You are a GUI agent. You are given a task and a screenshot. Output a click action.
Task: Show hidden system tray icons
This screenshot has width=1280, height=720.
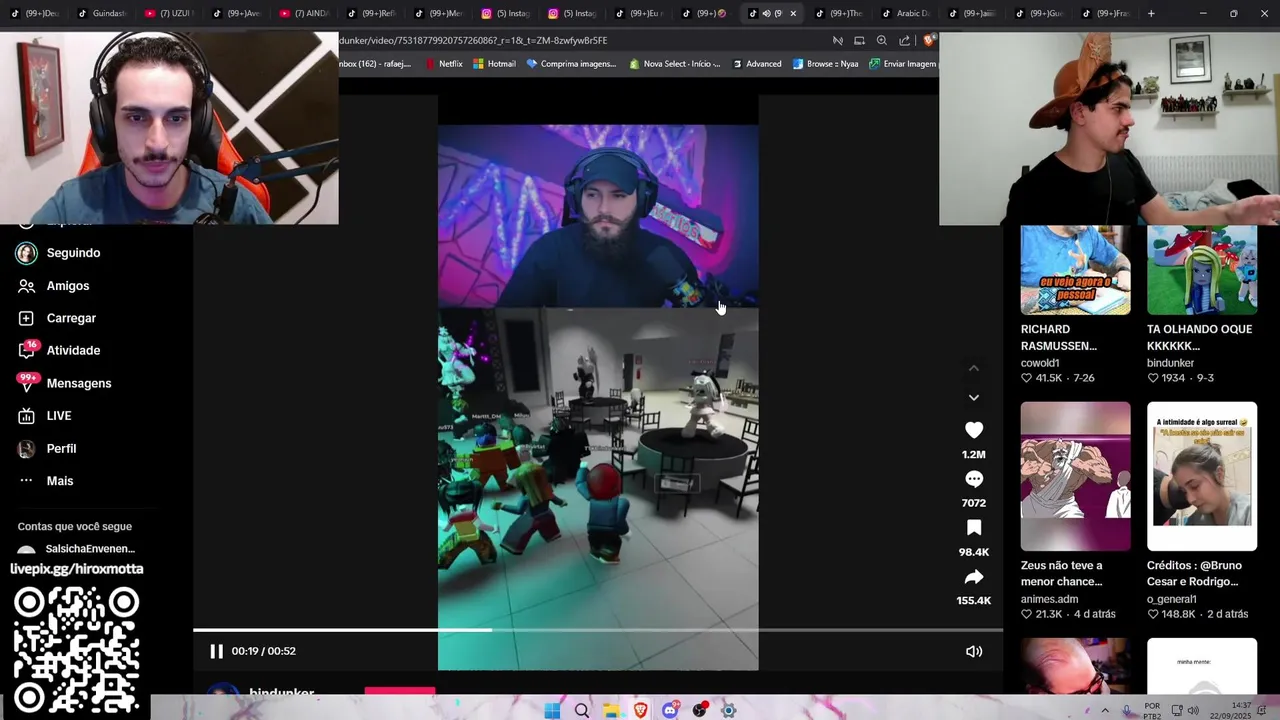1105,710
